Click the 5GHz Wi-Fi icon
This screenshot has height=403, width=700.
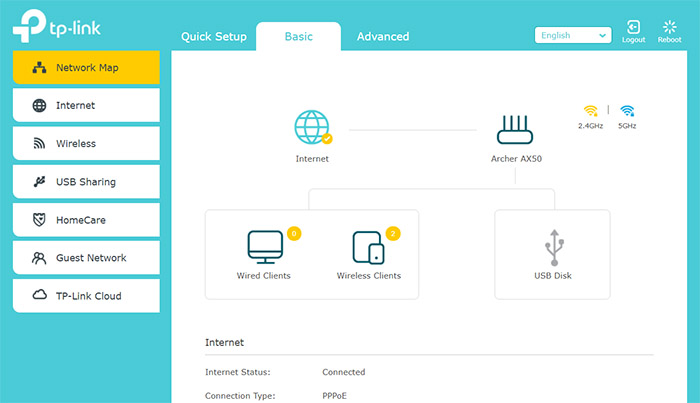pyautogui.click(x=627, y=111)
